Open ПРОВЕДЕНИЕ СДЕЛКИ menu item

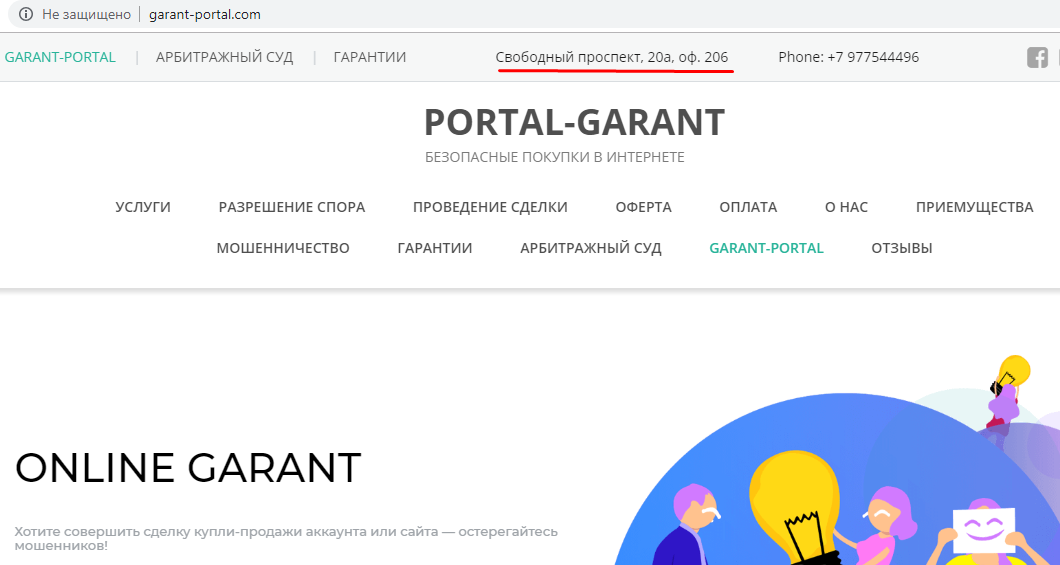pyautogui.click(x=490, y=207)
